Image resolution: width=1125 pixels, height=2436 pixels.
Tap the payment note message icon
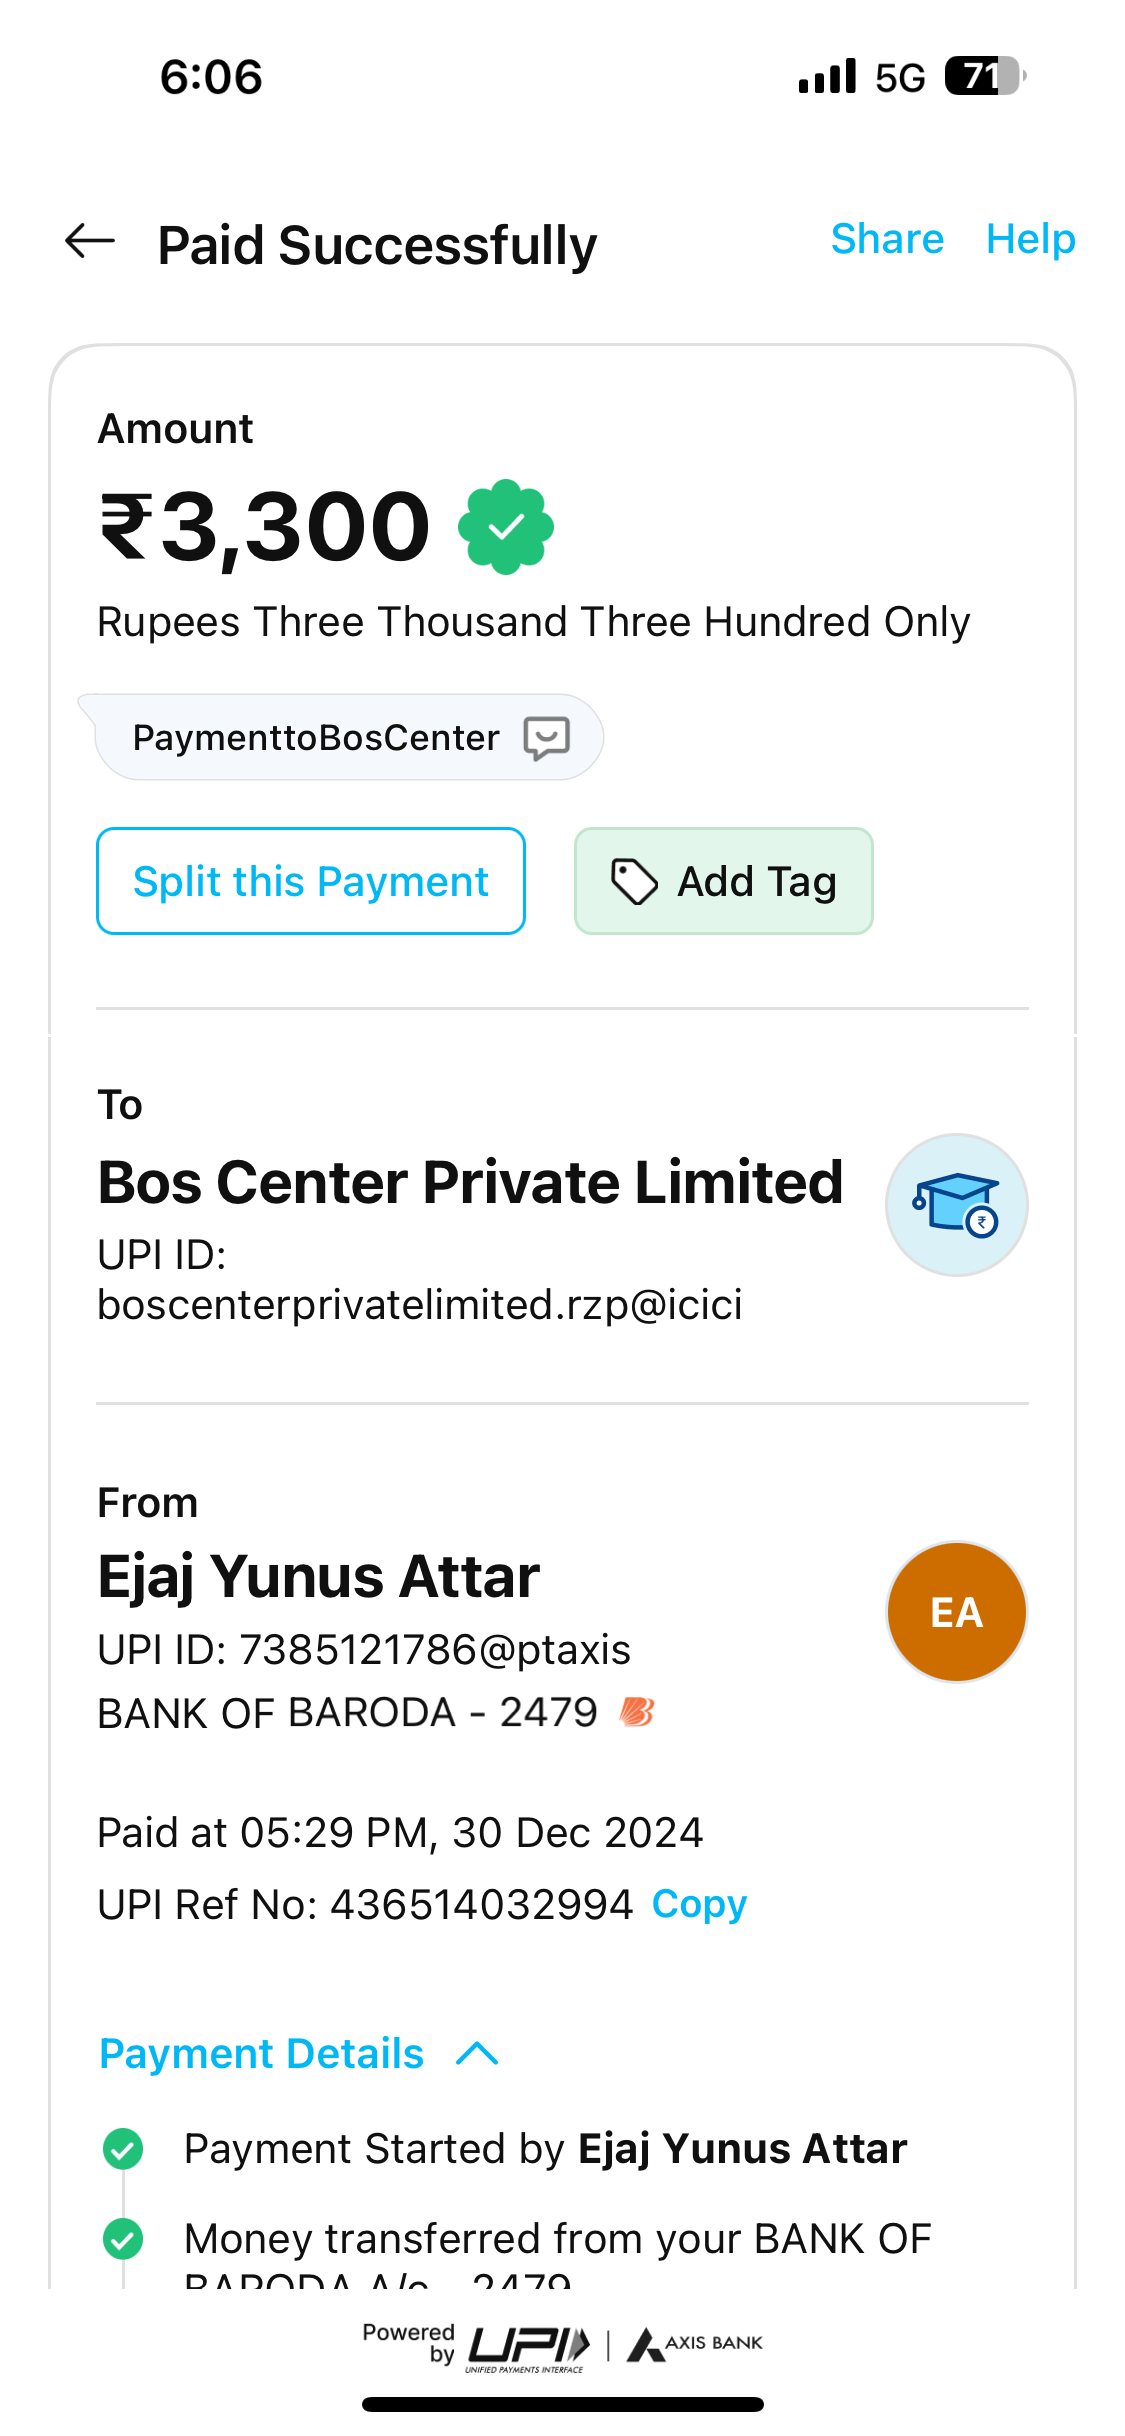click(x=547, y=738)
